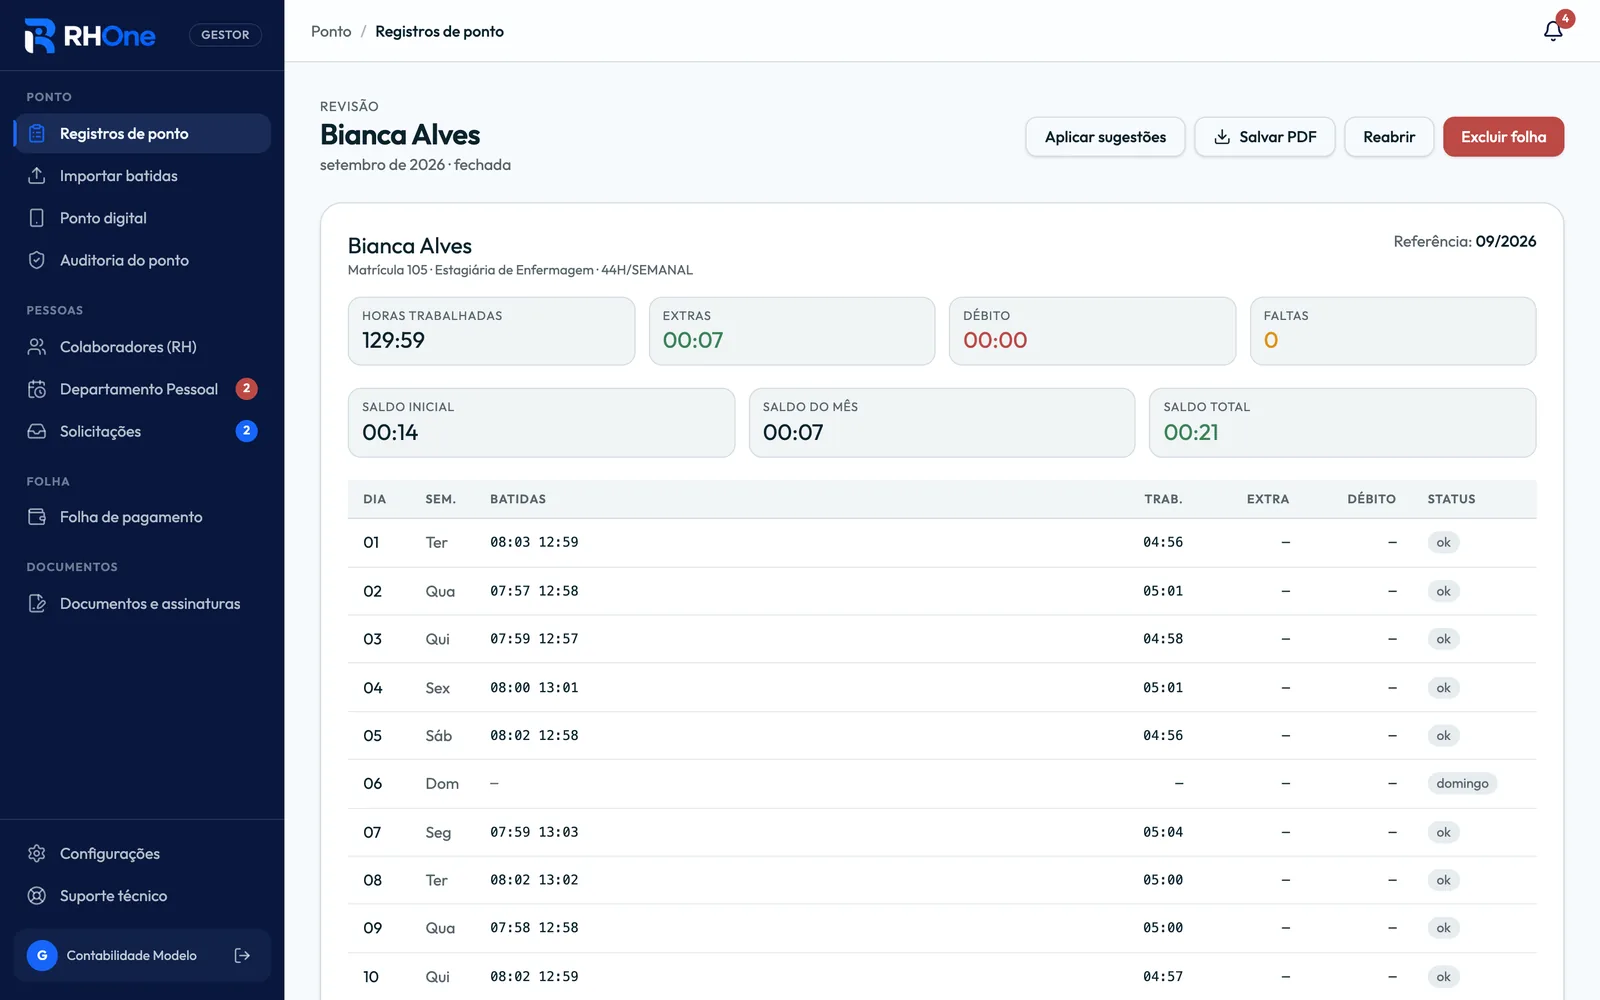The width and height of the screenshot is (1600, 1000).
Task: Click the Colaboradores (RH) people icon
Action: tap(37, 347)
